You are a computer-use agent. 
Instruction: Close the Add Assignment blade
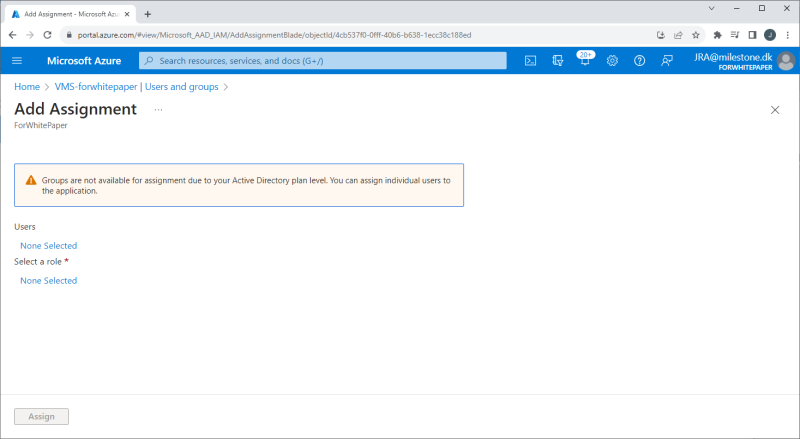click(775, 110)
